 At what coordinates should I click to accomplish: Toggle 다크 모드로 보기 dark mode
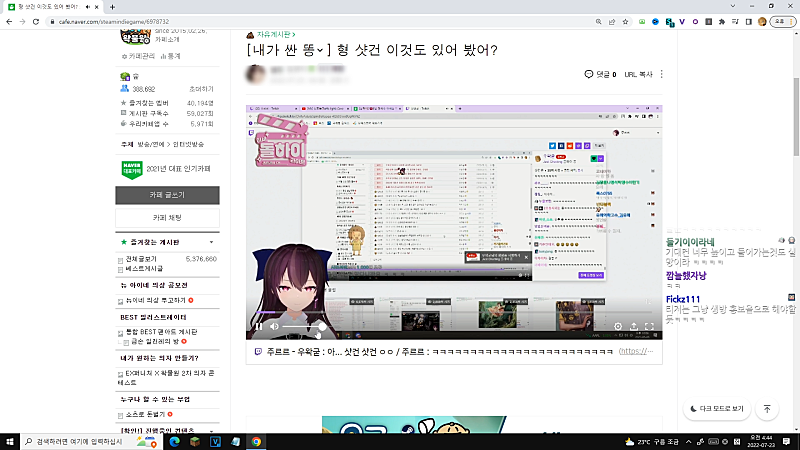pyautogui.click(x=717, y=409)
